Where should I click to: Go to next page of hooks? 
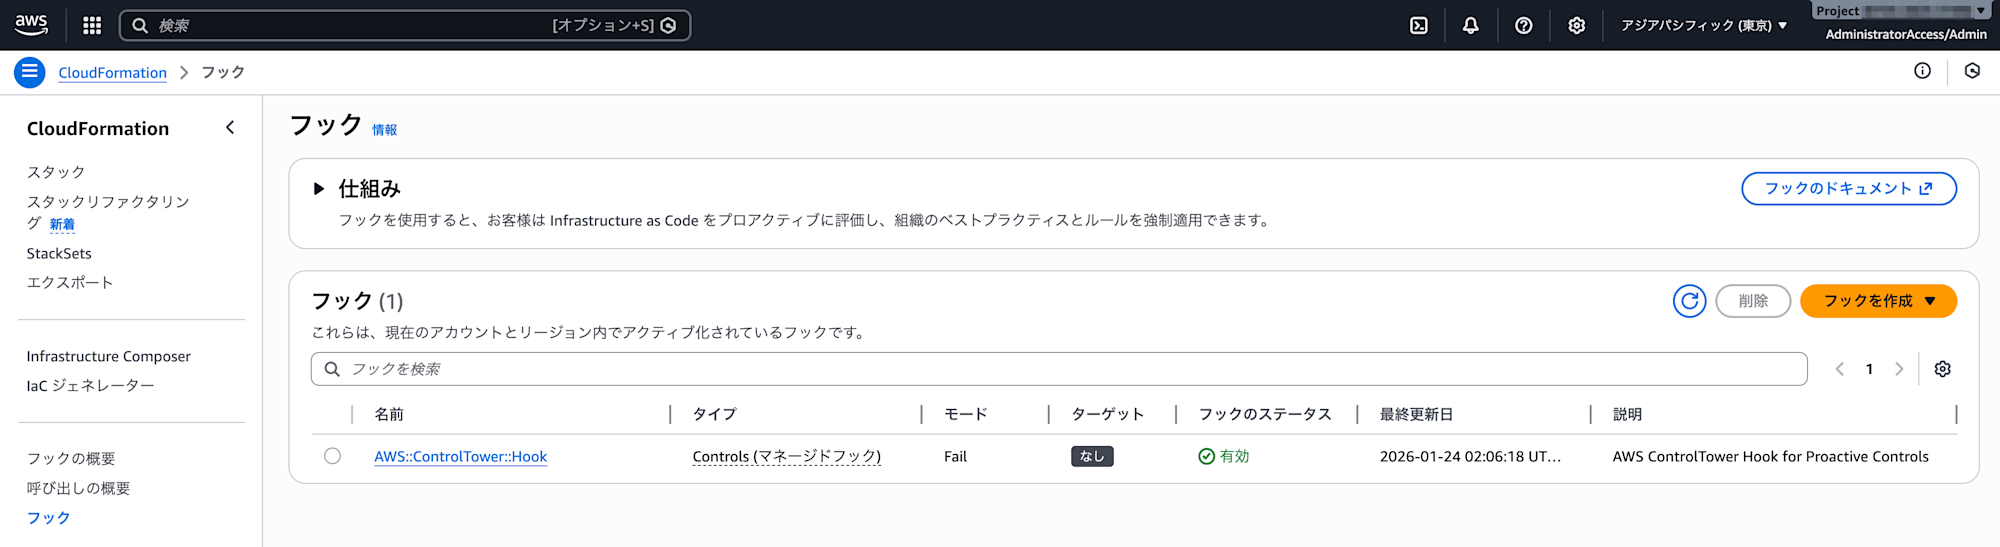click(1899, 369)
